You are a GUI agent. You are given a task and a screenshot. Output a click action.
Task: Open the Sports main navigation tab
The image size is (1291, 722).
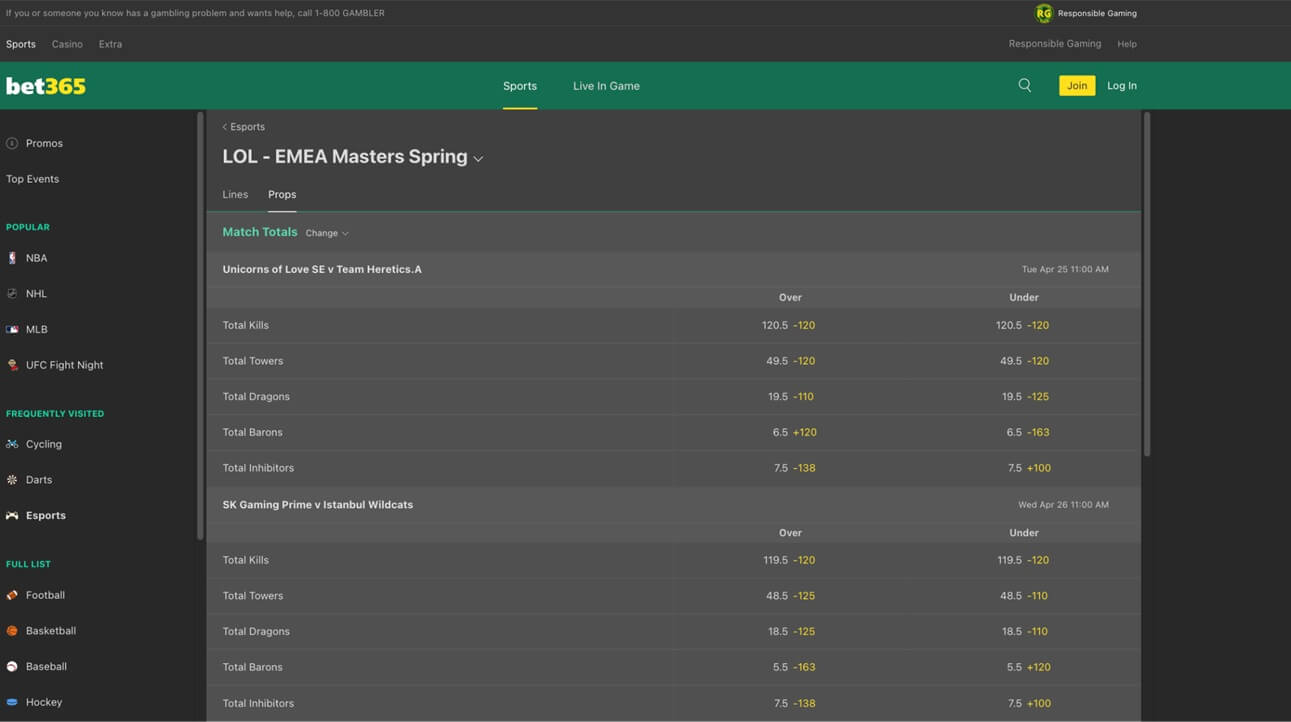click(x=520, y=86)
